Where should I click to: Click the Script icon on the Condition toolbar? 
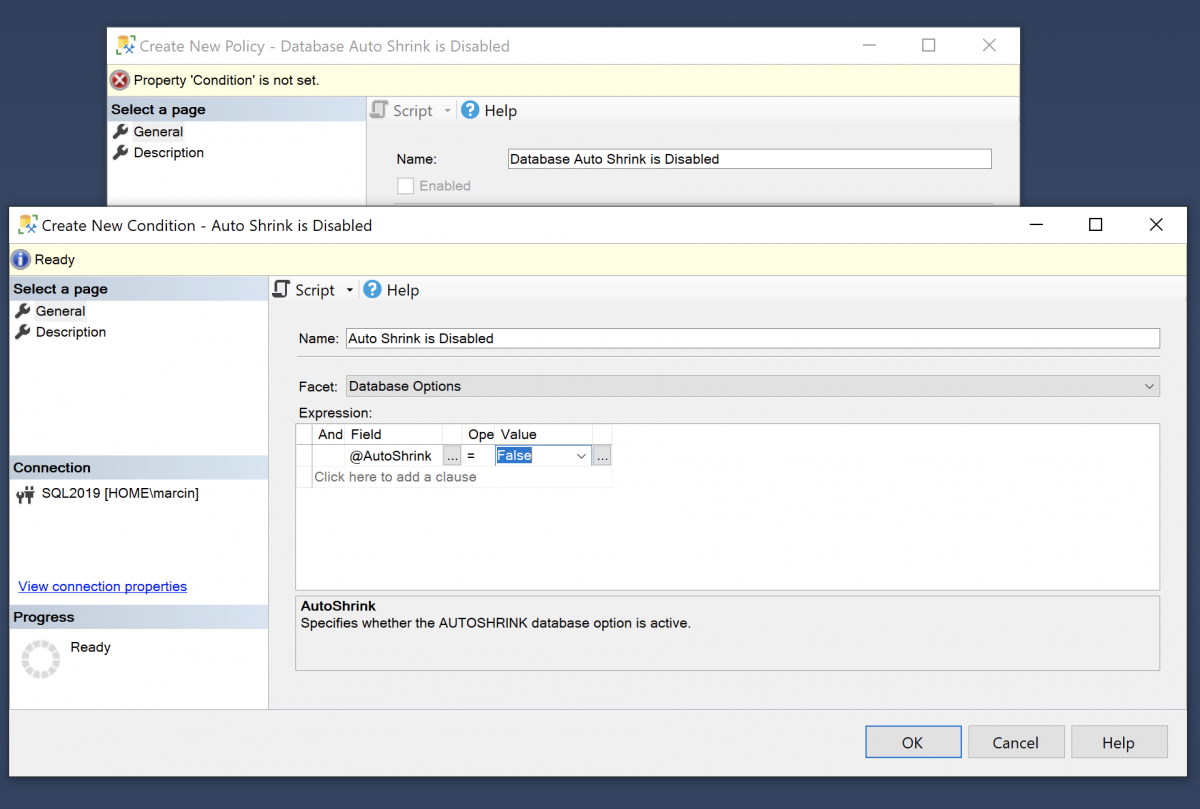(x=279, y=290)
